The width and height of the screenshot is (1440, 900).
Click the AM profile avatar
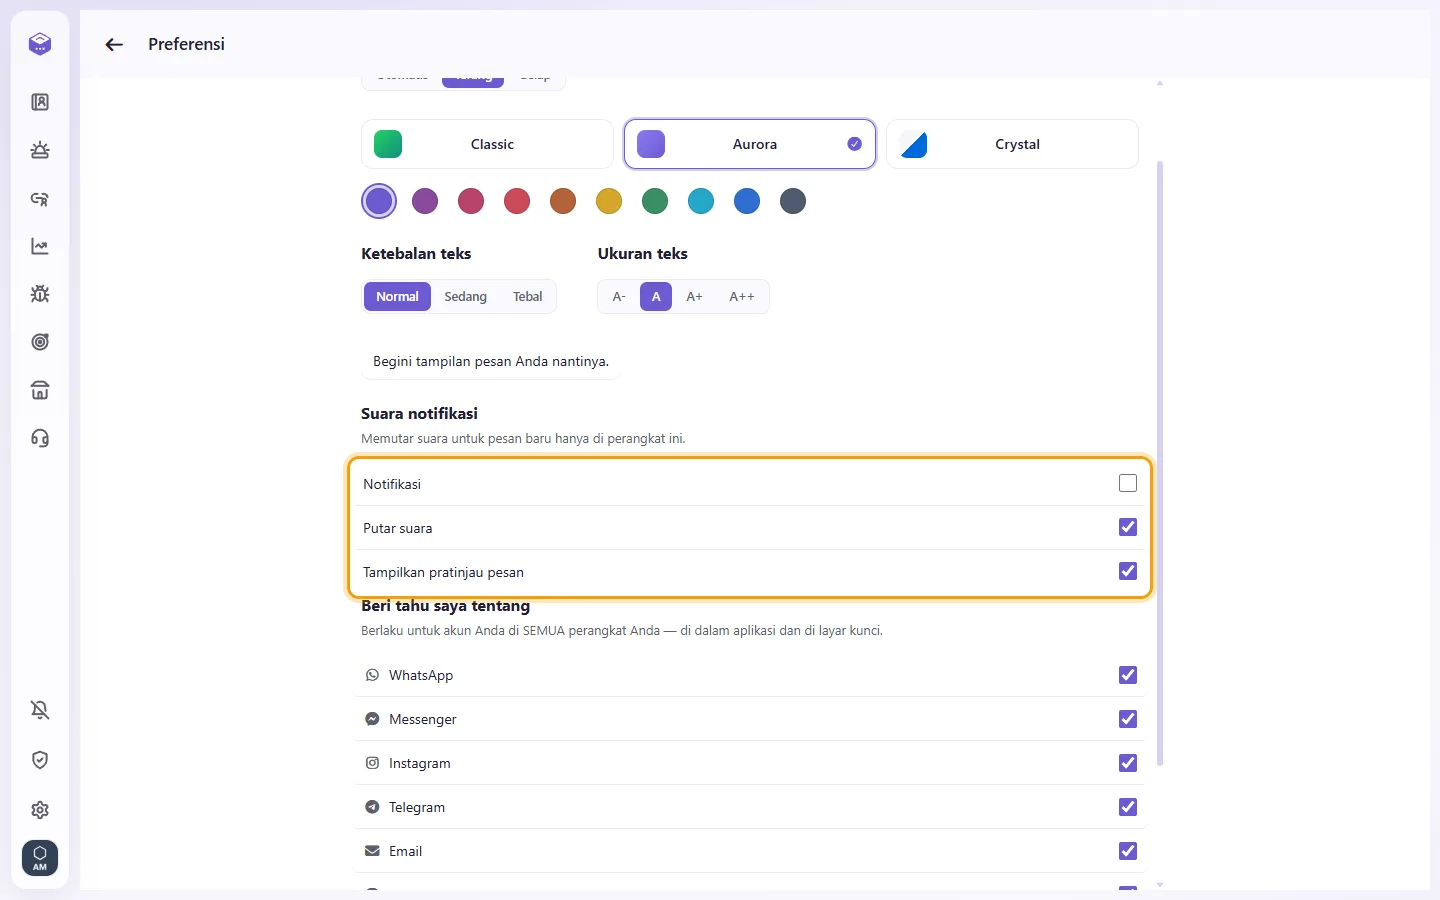(40, 858)
